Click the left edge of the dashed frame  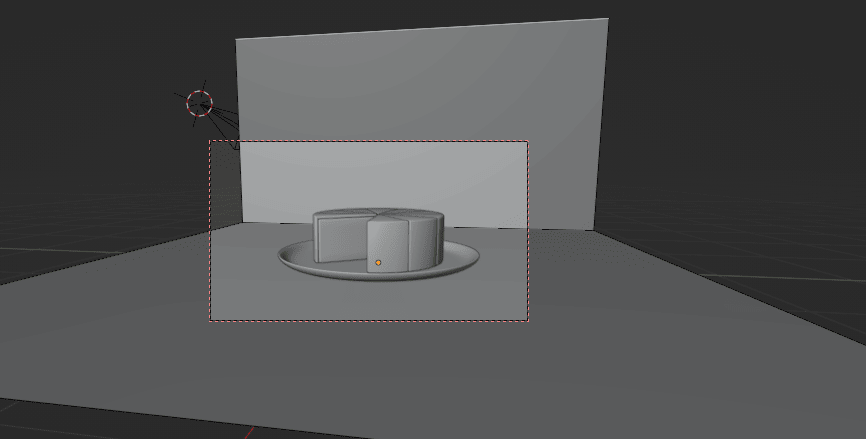[x=210, y=230]
